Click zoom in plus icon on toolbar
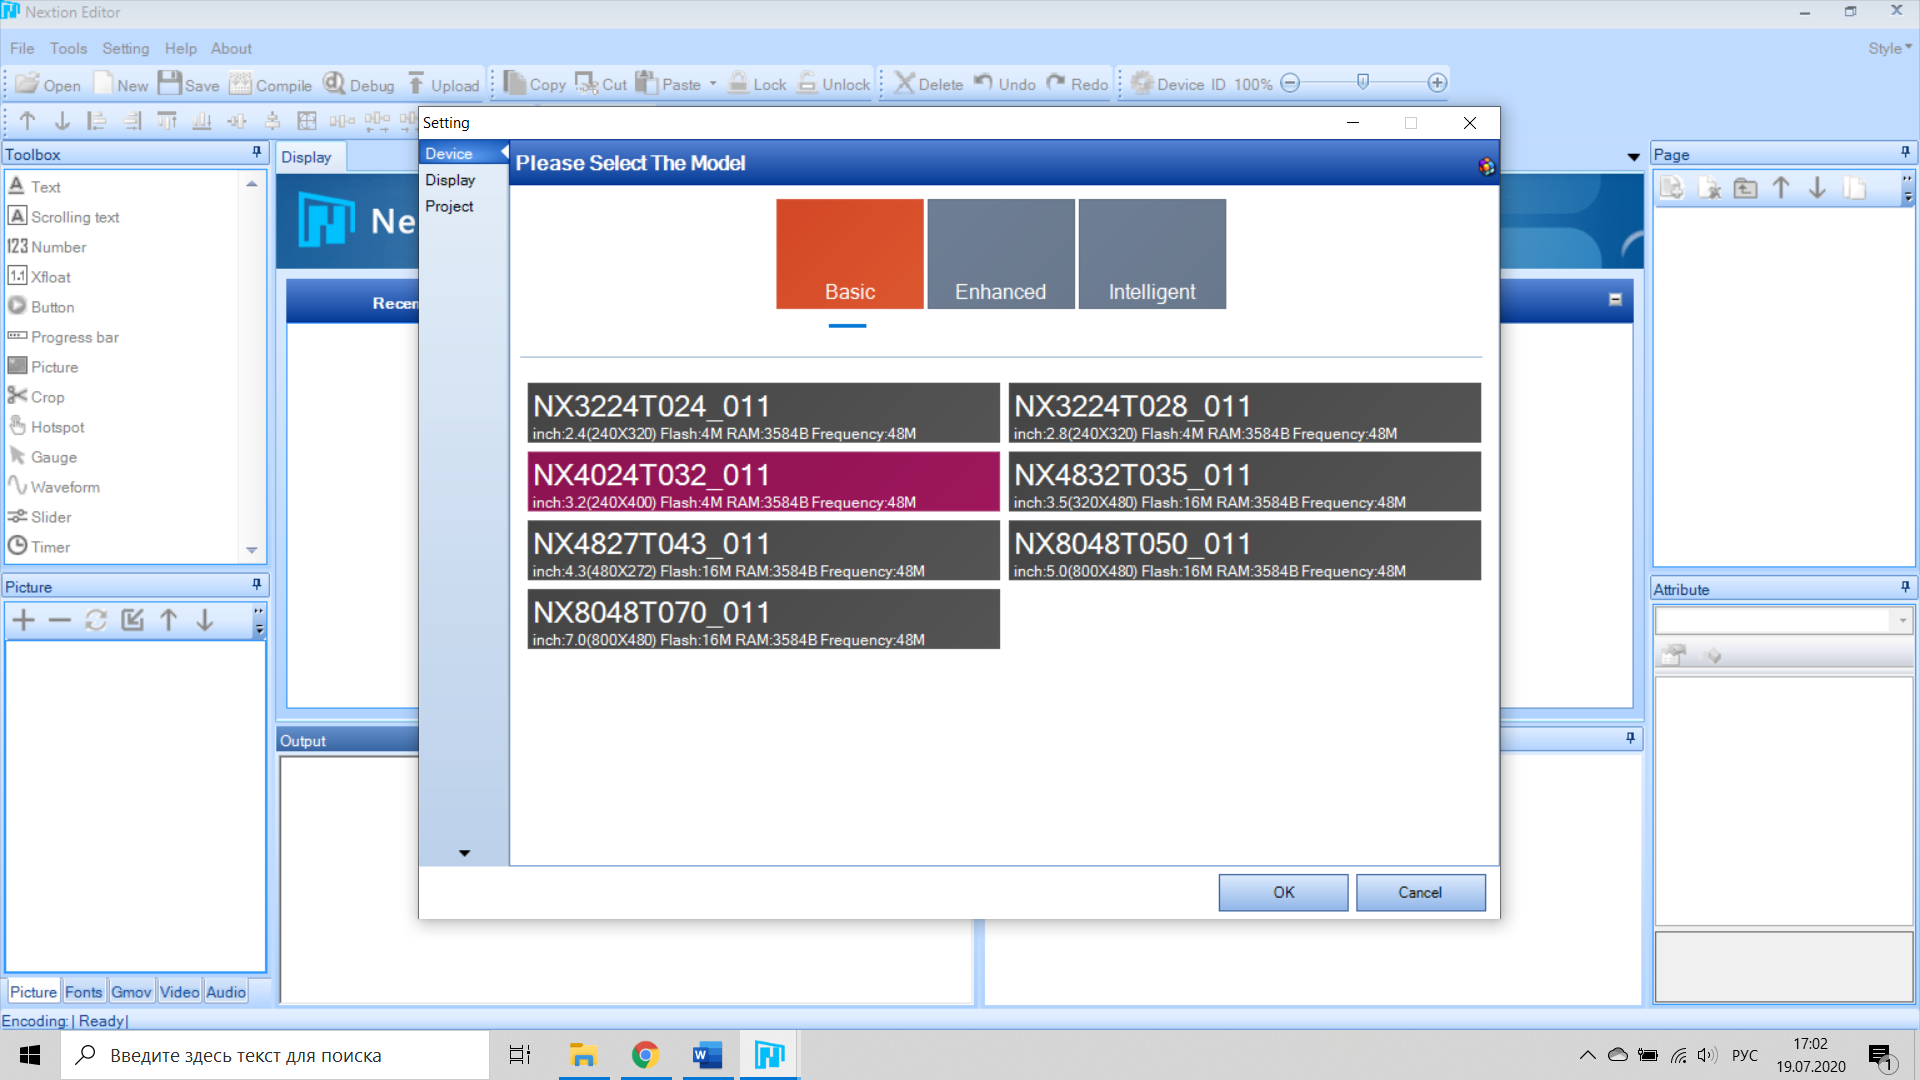Viewport: 1920px width, 1080px height. [1437, 83]
